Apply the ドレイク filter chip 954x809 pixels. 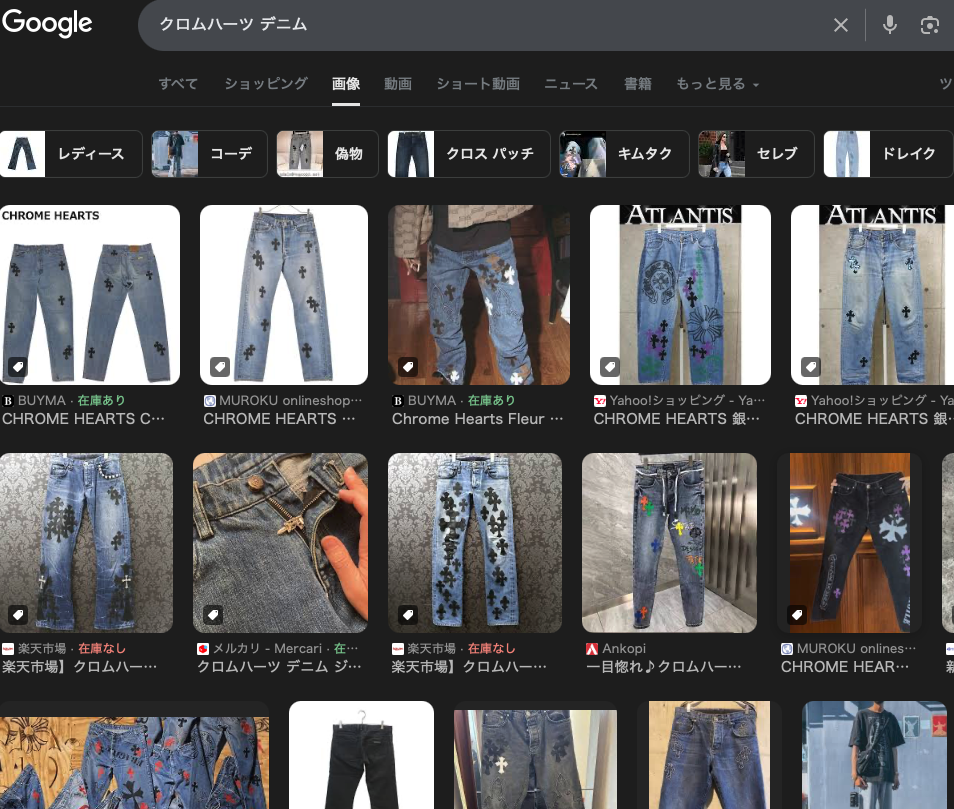click(888, 154)
